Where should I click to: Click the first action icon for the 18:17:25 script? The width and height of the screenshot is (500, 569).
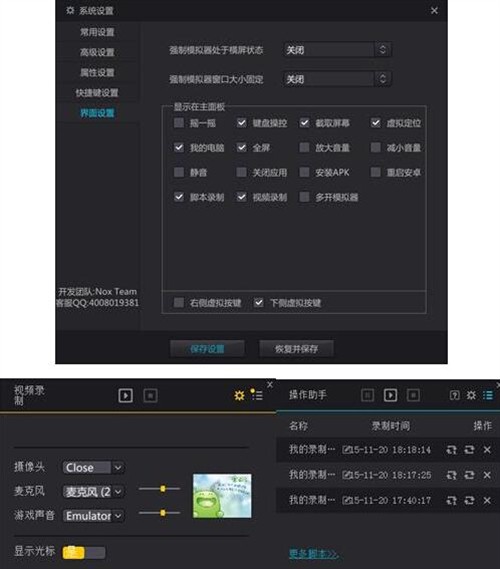coord(451,475)
